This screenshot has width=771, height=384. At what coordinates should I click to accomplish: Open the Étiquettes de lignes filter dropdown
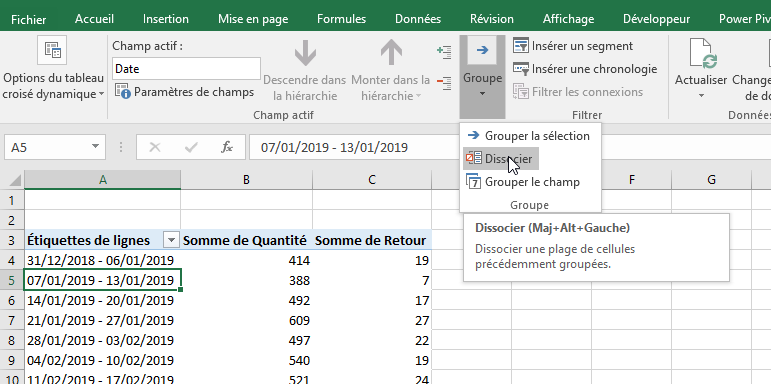point(171,240)
